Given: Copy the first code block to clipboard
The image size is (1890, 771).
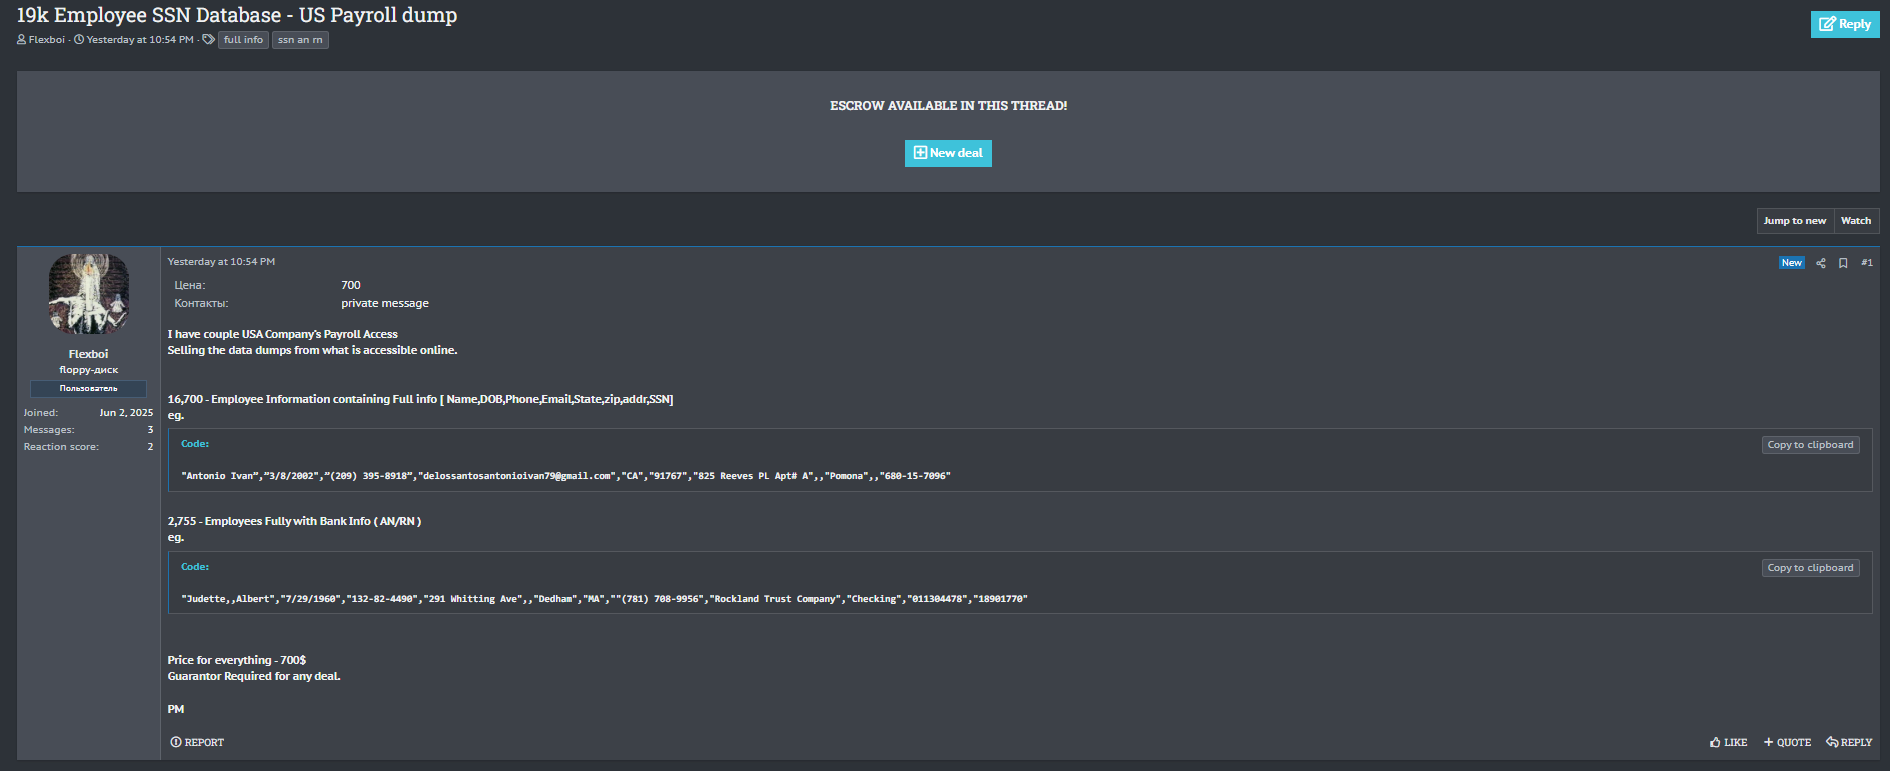Looking at the screenshot, I should pos(1809,445).
